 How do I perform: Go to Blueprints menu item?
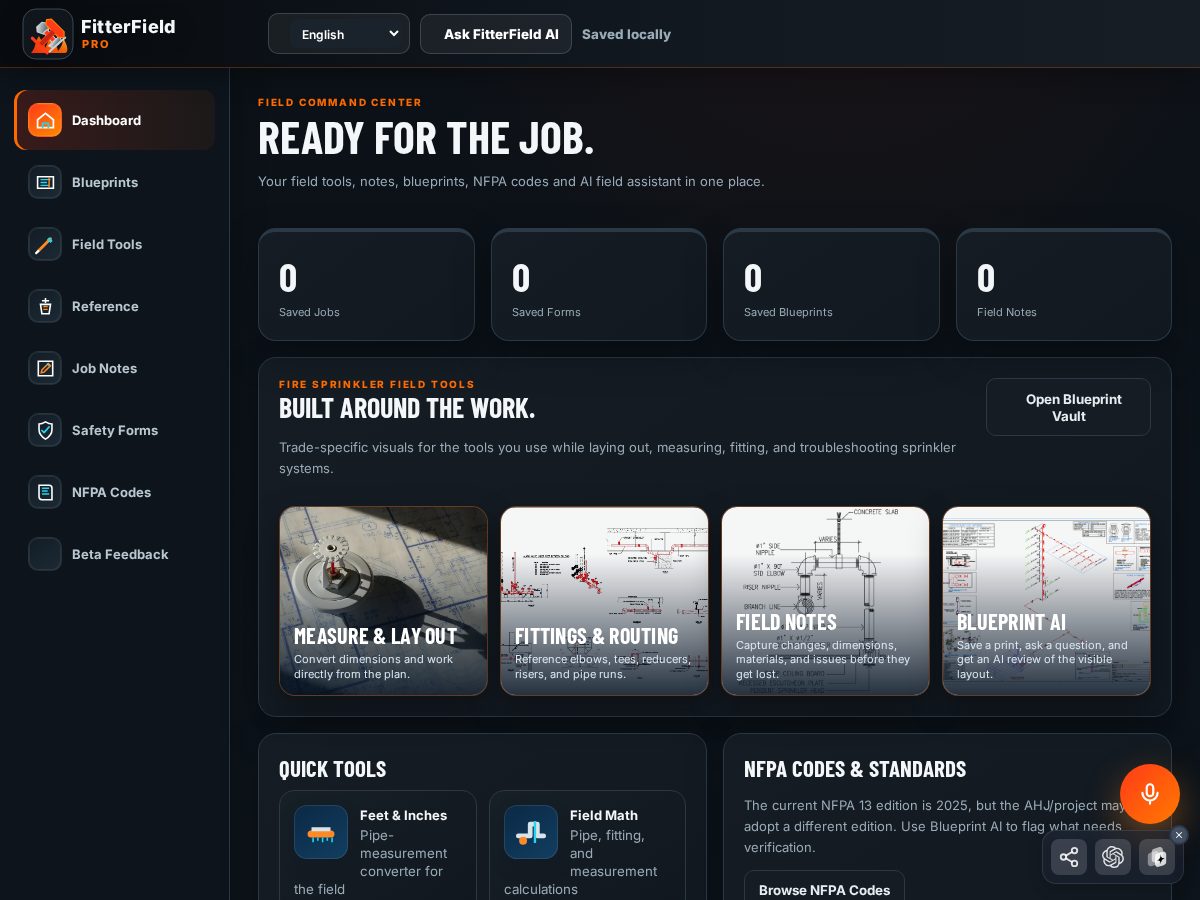pyautogui.click(x=114, y=182)
